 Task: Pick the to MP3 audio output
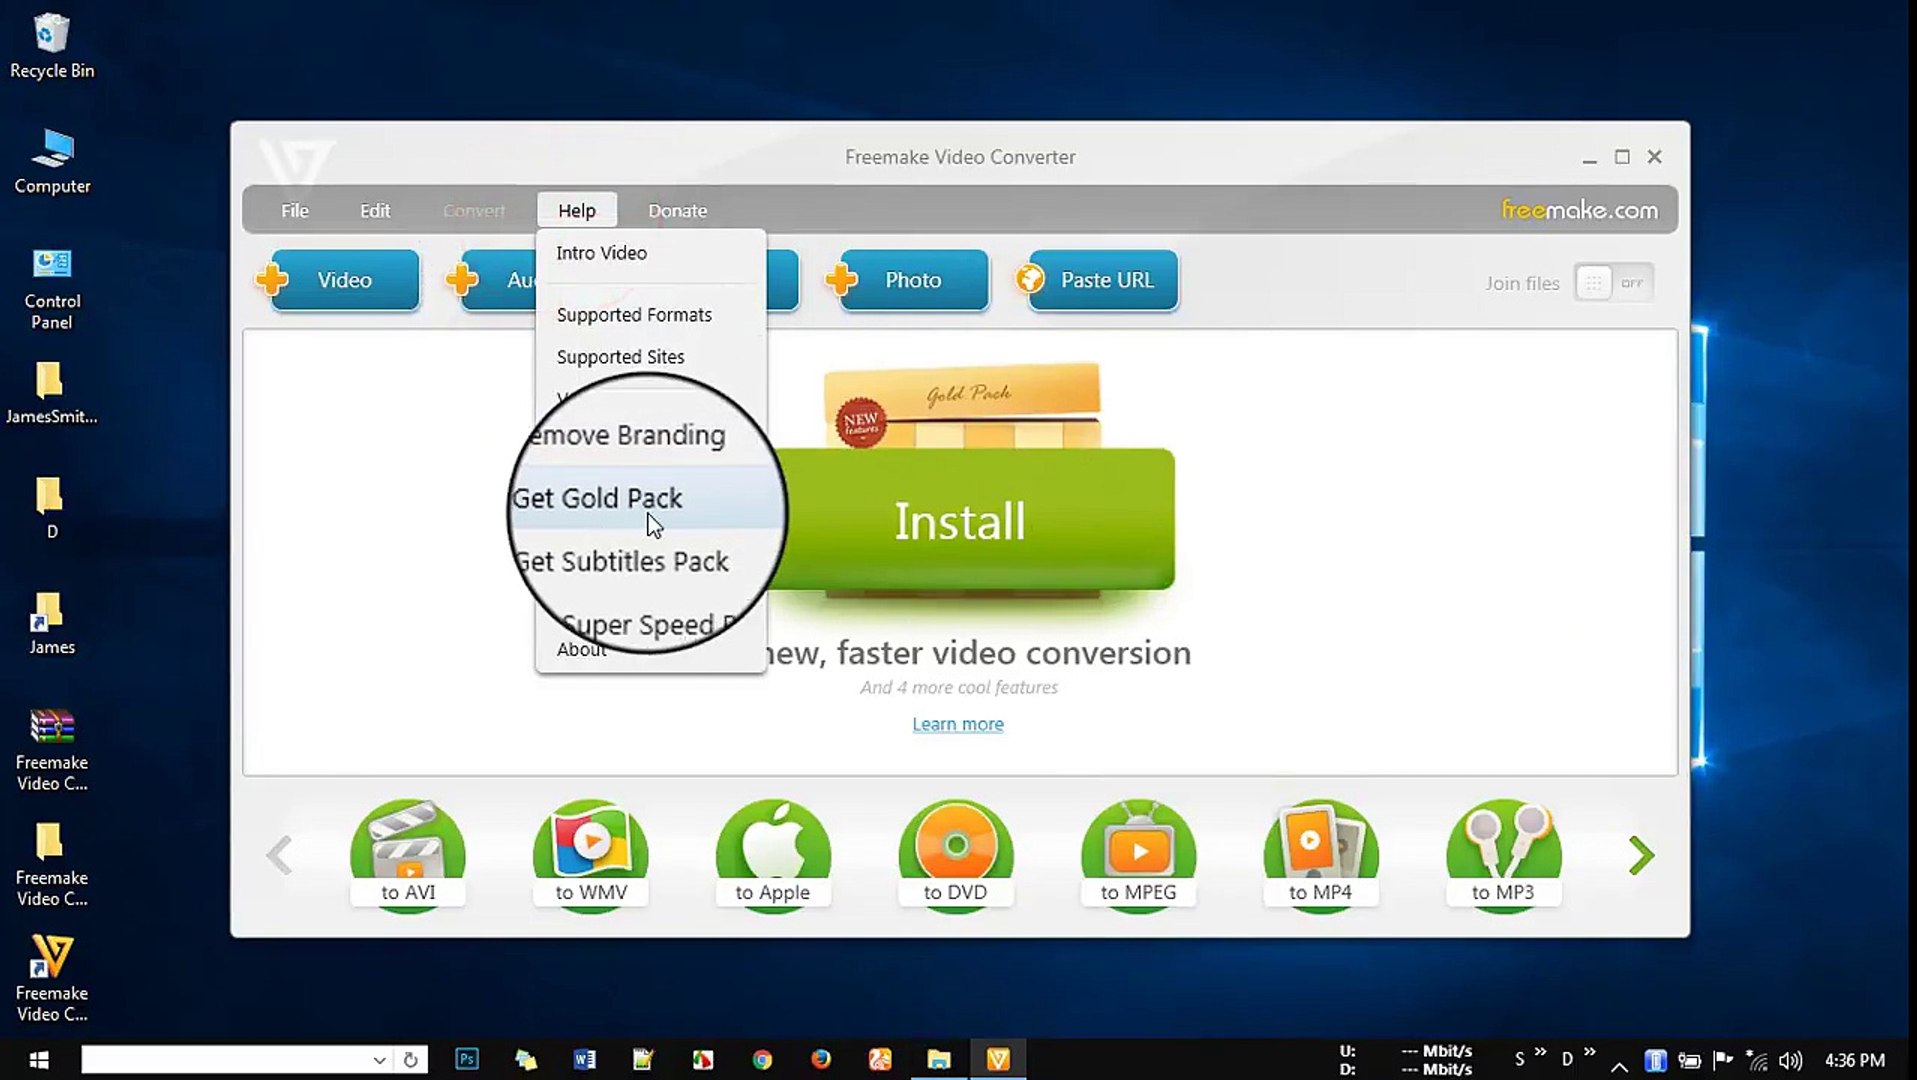pos(1503,853)
